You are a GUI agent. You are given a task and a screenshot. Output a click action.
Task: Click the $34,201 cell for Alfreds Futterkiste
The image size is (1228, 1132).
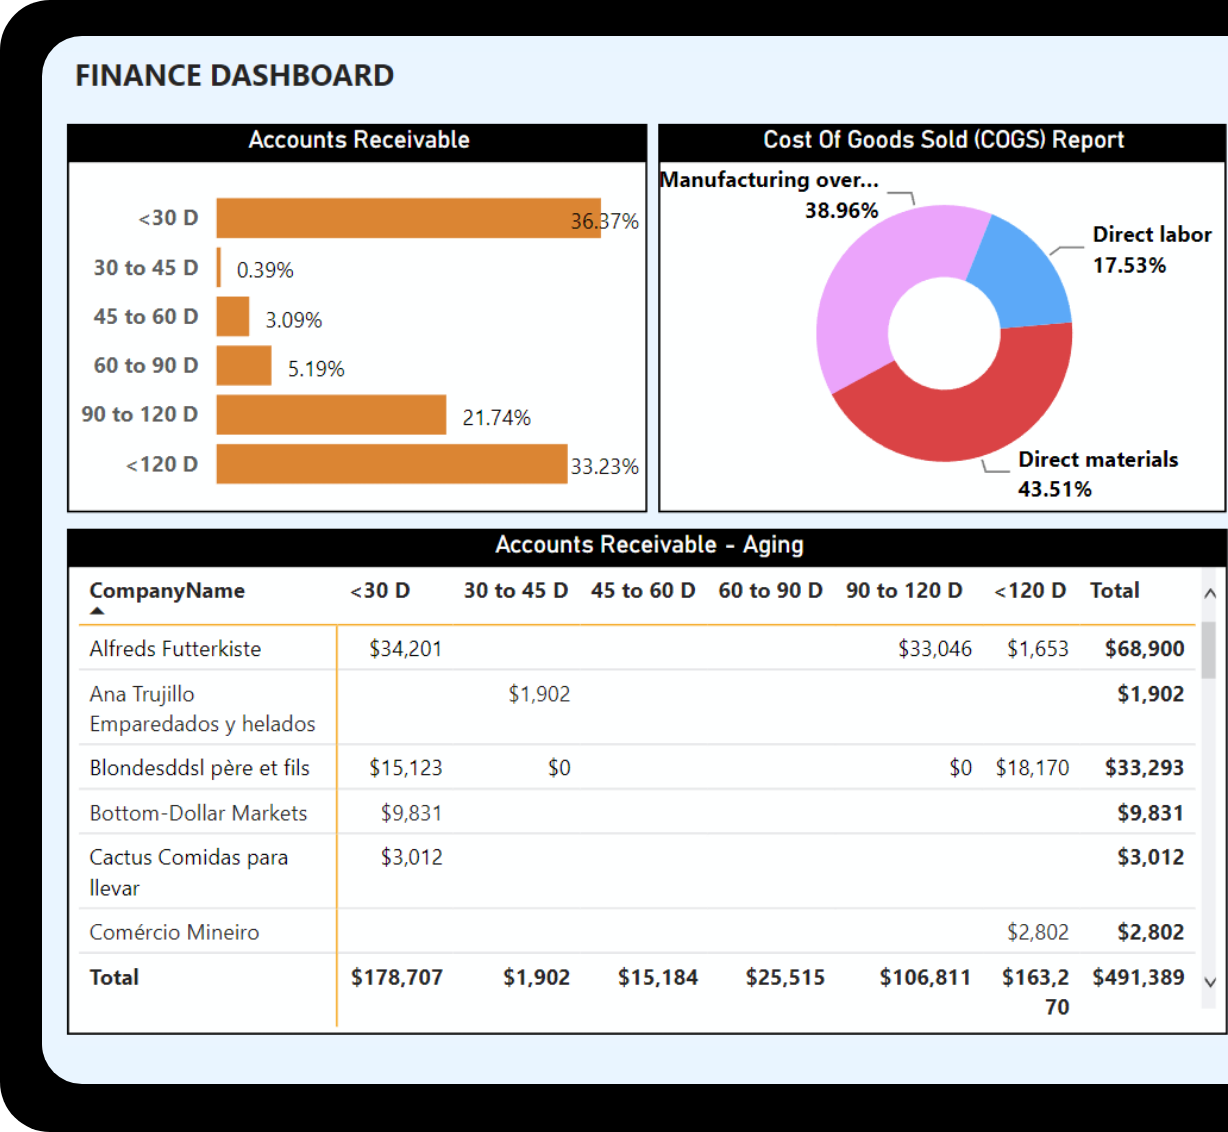click(x=405, y=649)
